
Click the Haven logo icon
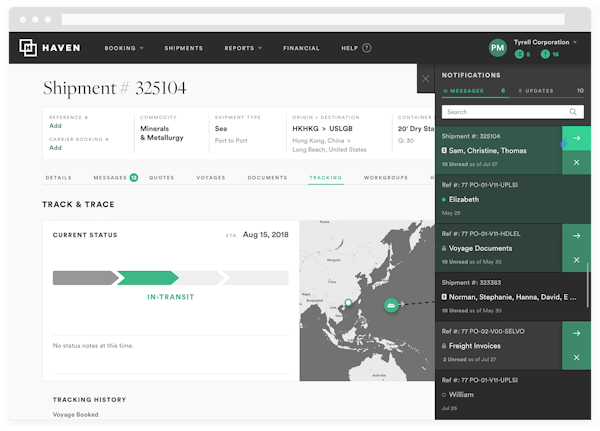click(28, 48)
